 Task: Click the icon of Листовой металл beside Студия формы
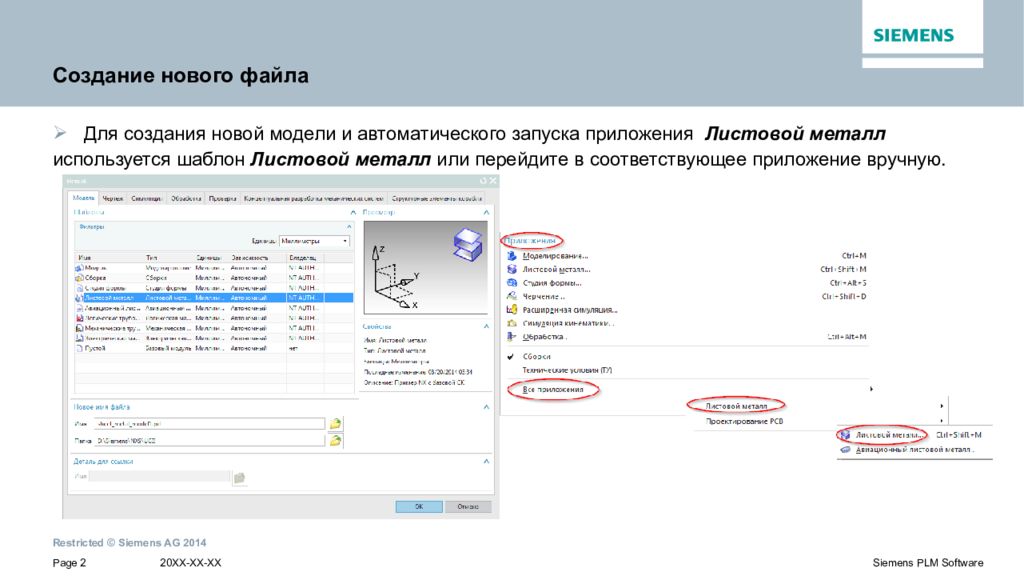point(512,269)
